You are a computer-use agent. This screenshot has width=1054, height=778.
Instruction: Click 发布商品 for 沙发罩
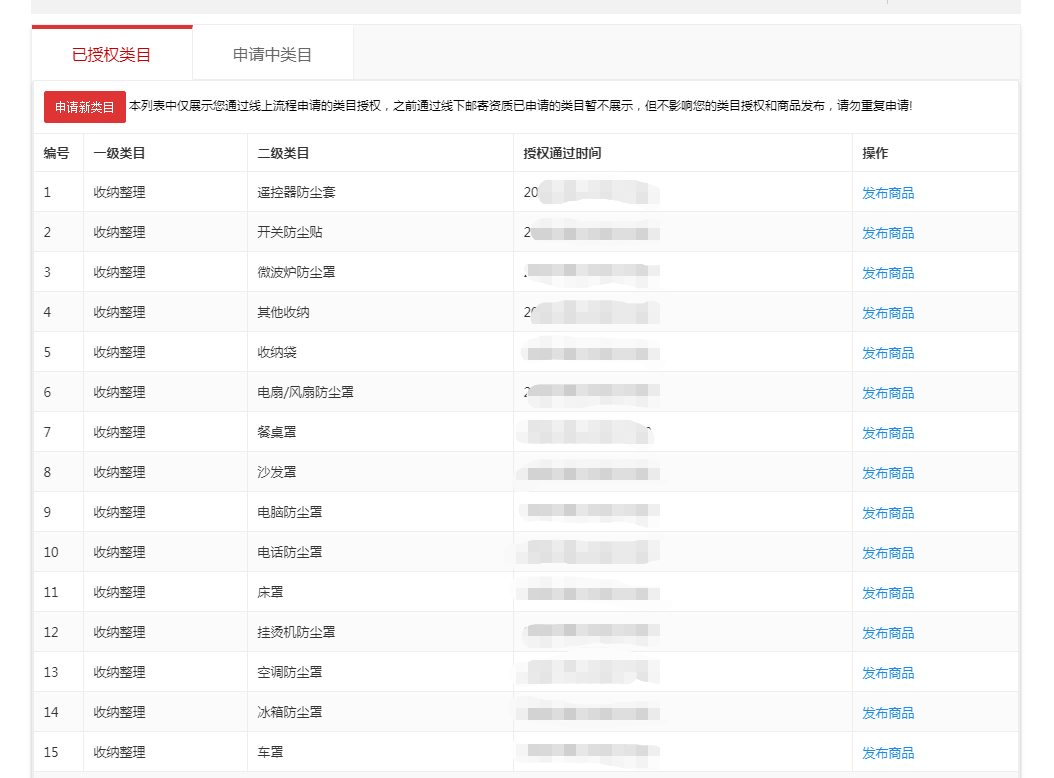(888, 473)
